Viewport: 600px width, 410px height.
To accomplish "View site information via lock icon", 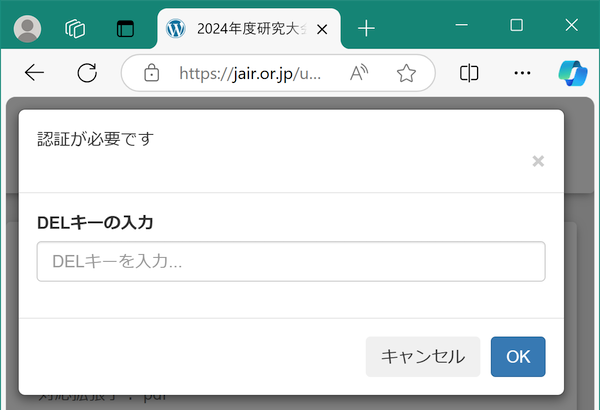I will tap(152, 73).
